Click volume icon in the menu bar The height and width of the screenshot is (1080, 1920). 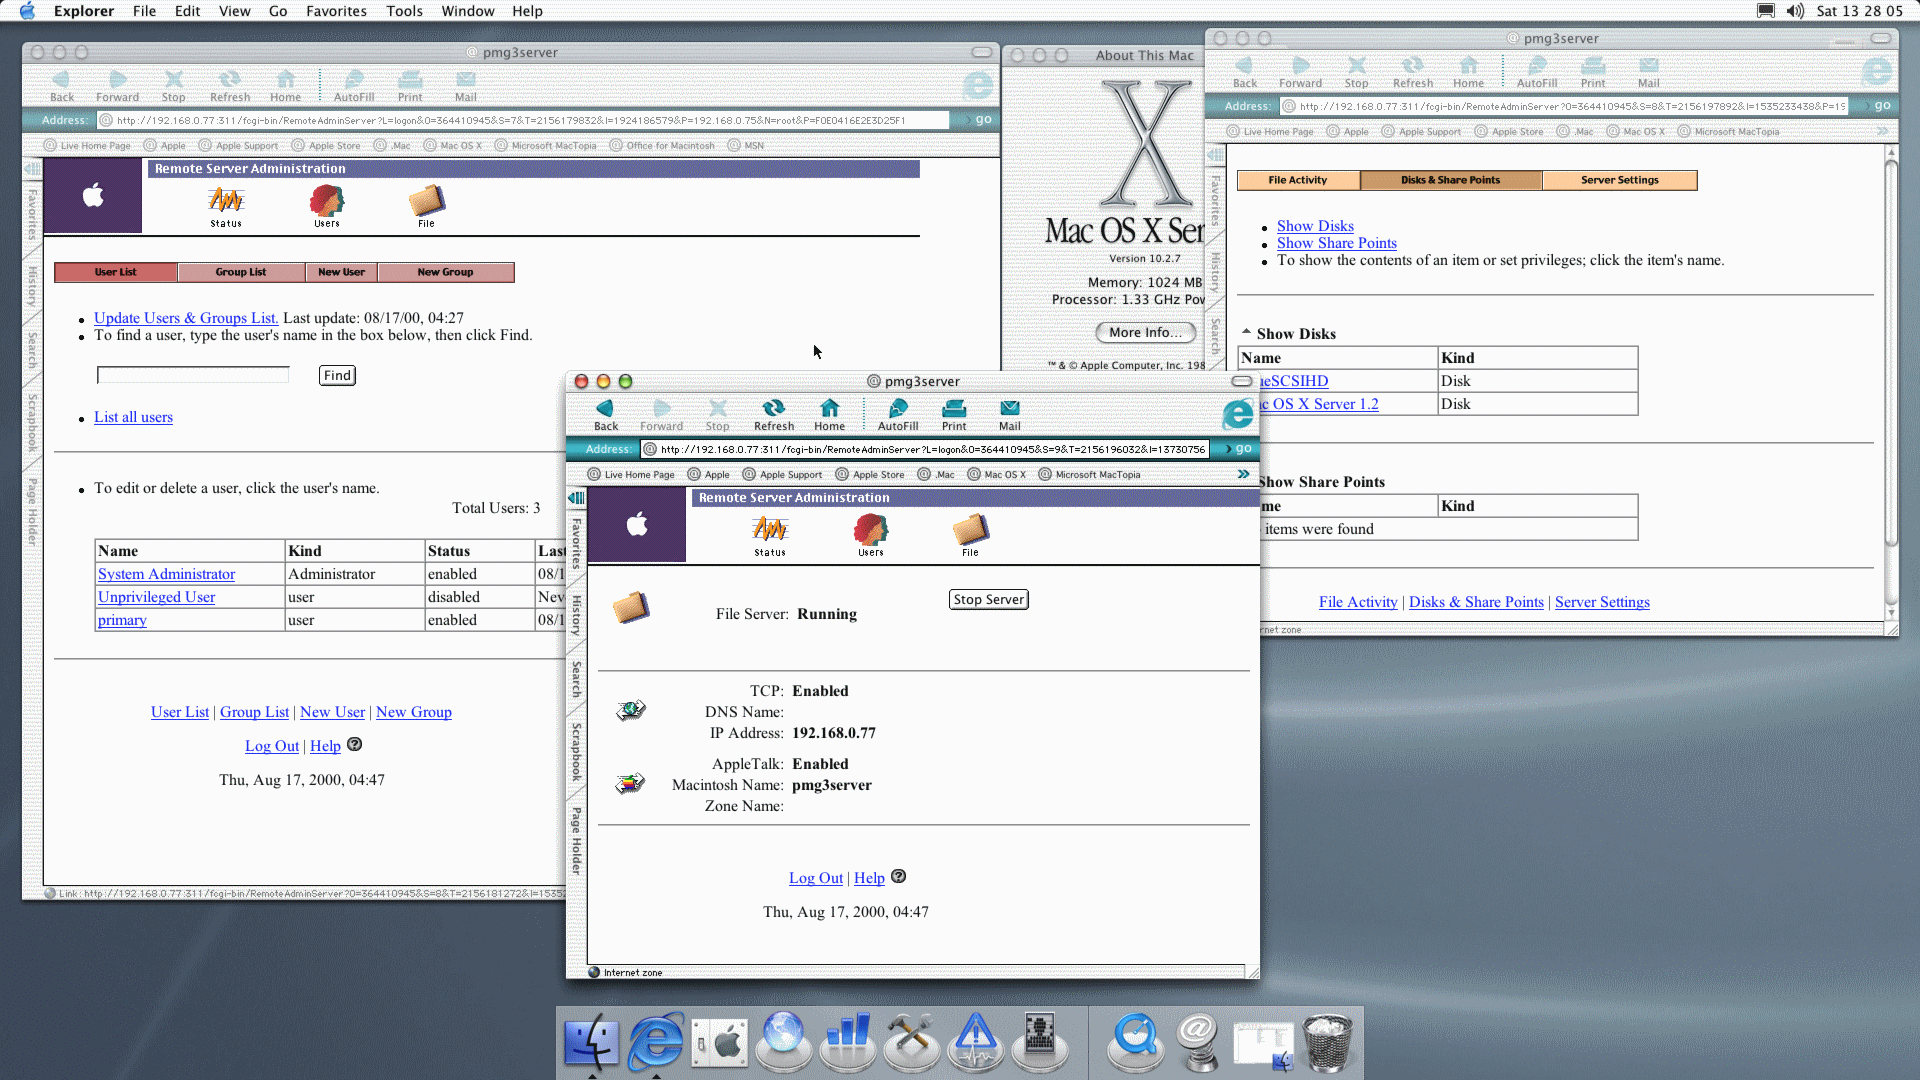point(1795,11)
